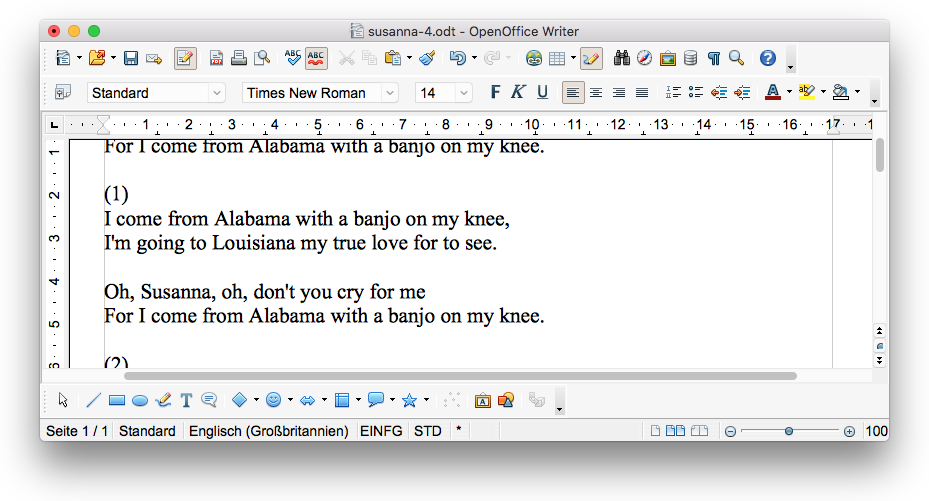This screenshot has height=501, width=929.
Task: Insert Table grid icon
Action: (557, 58)
